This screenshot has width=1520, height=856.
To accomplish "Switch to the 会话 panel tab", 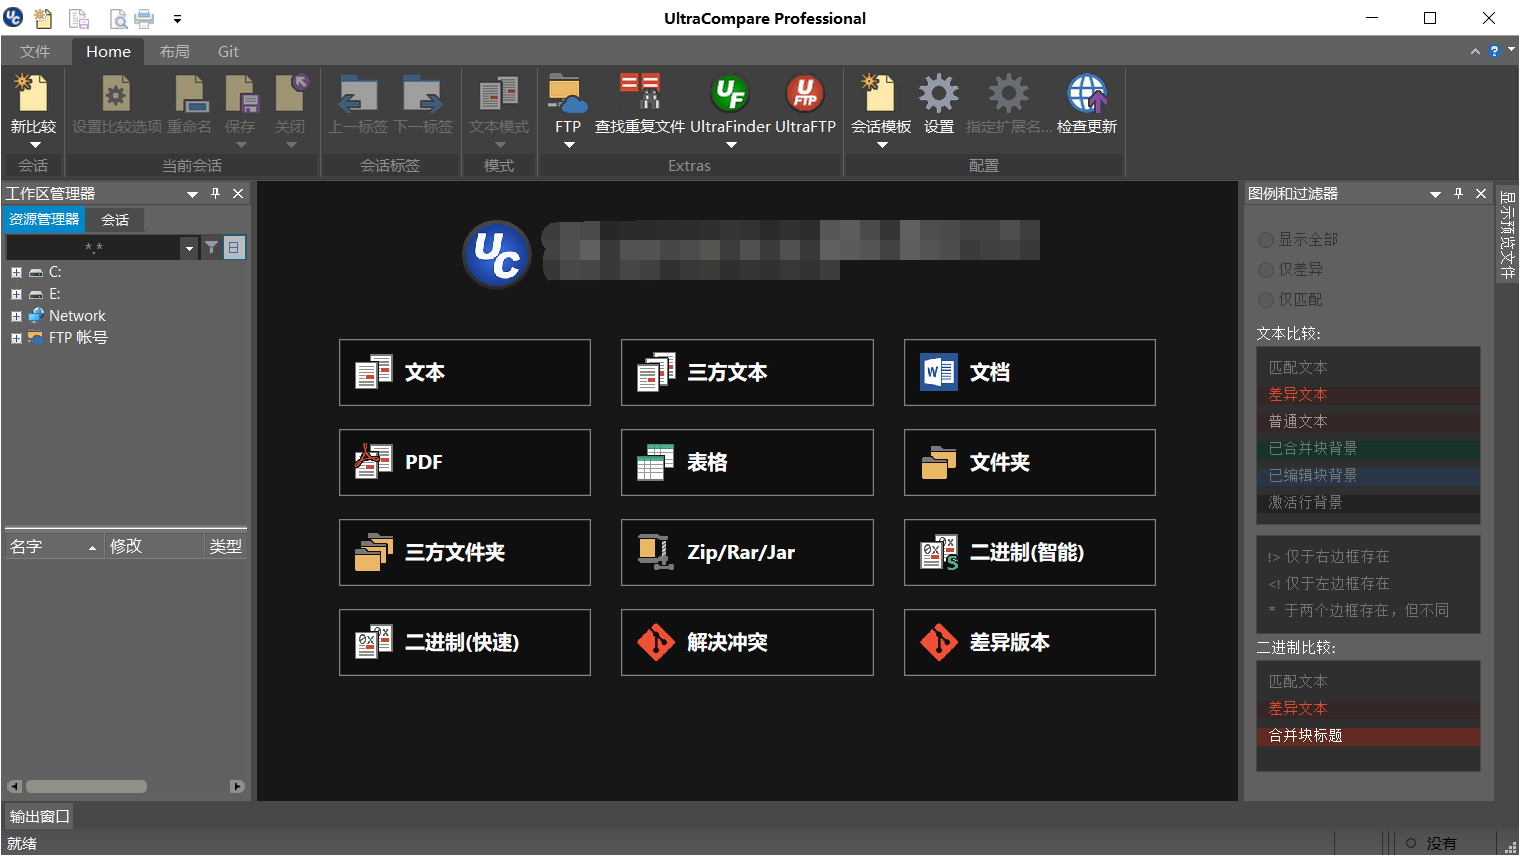I will (115, 219).
